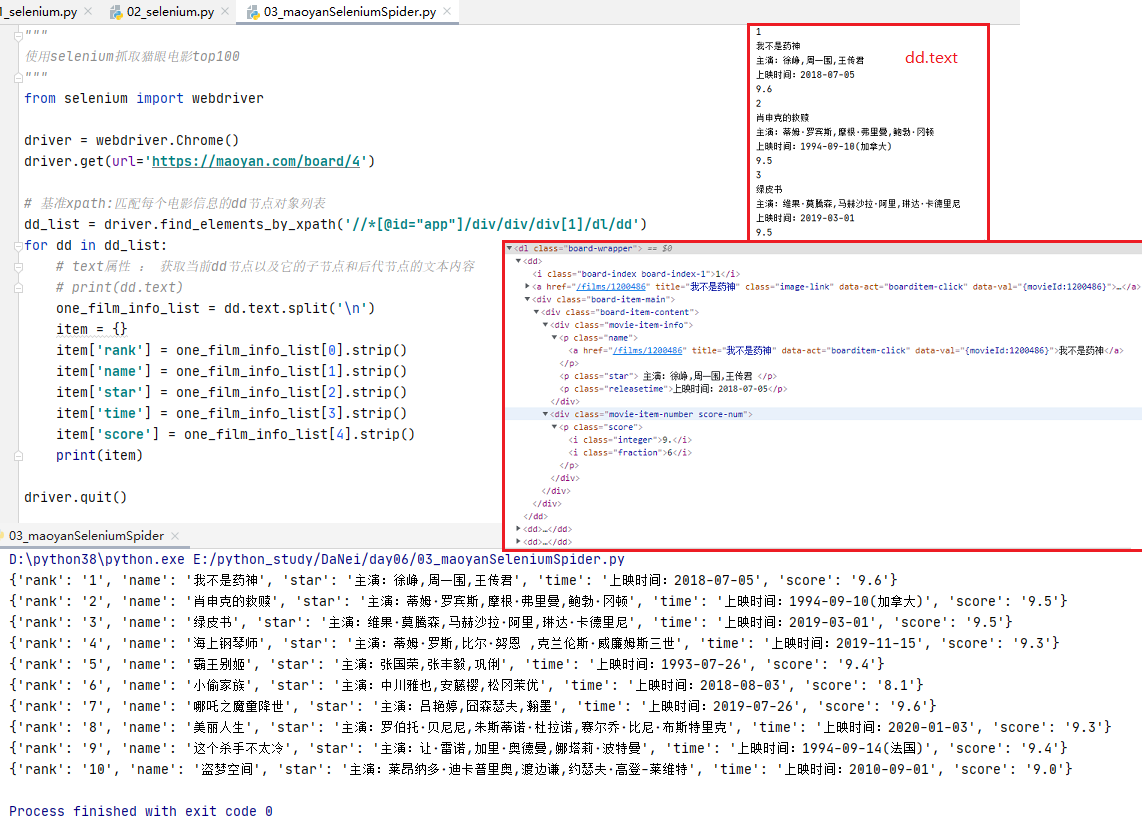Viewport: 1142px width, 839px height.
Task: Collapse the div class="board-item-content" node
Action: point(536,312)
